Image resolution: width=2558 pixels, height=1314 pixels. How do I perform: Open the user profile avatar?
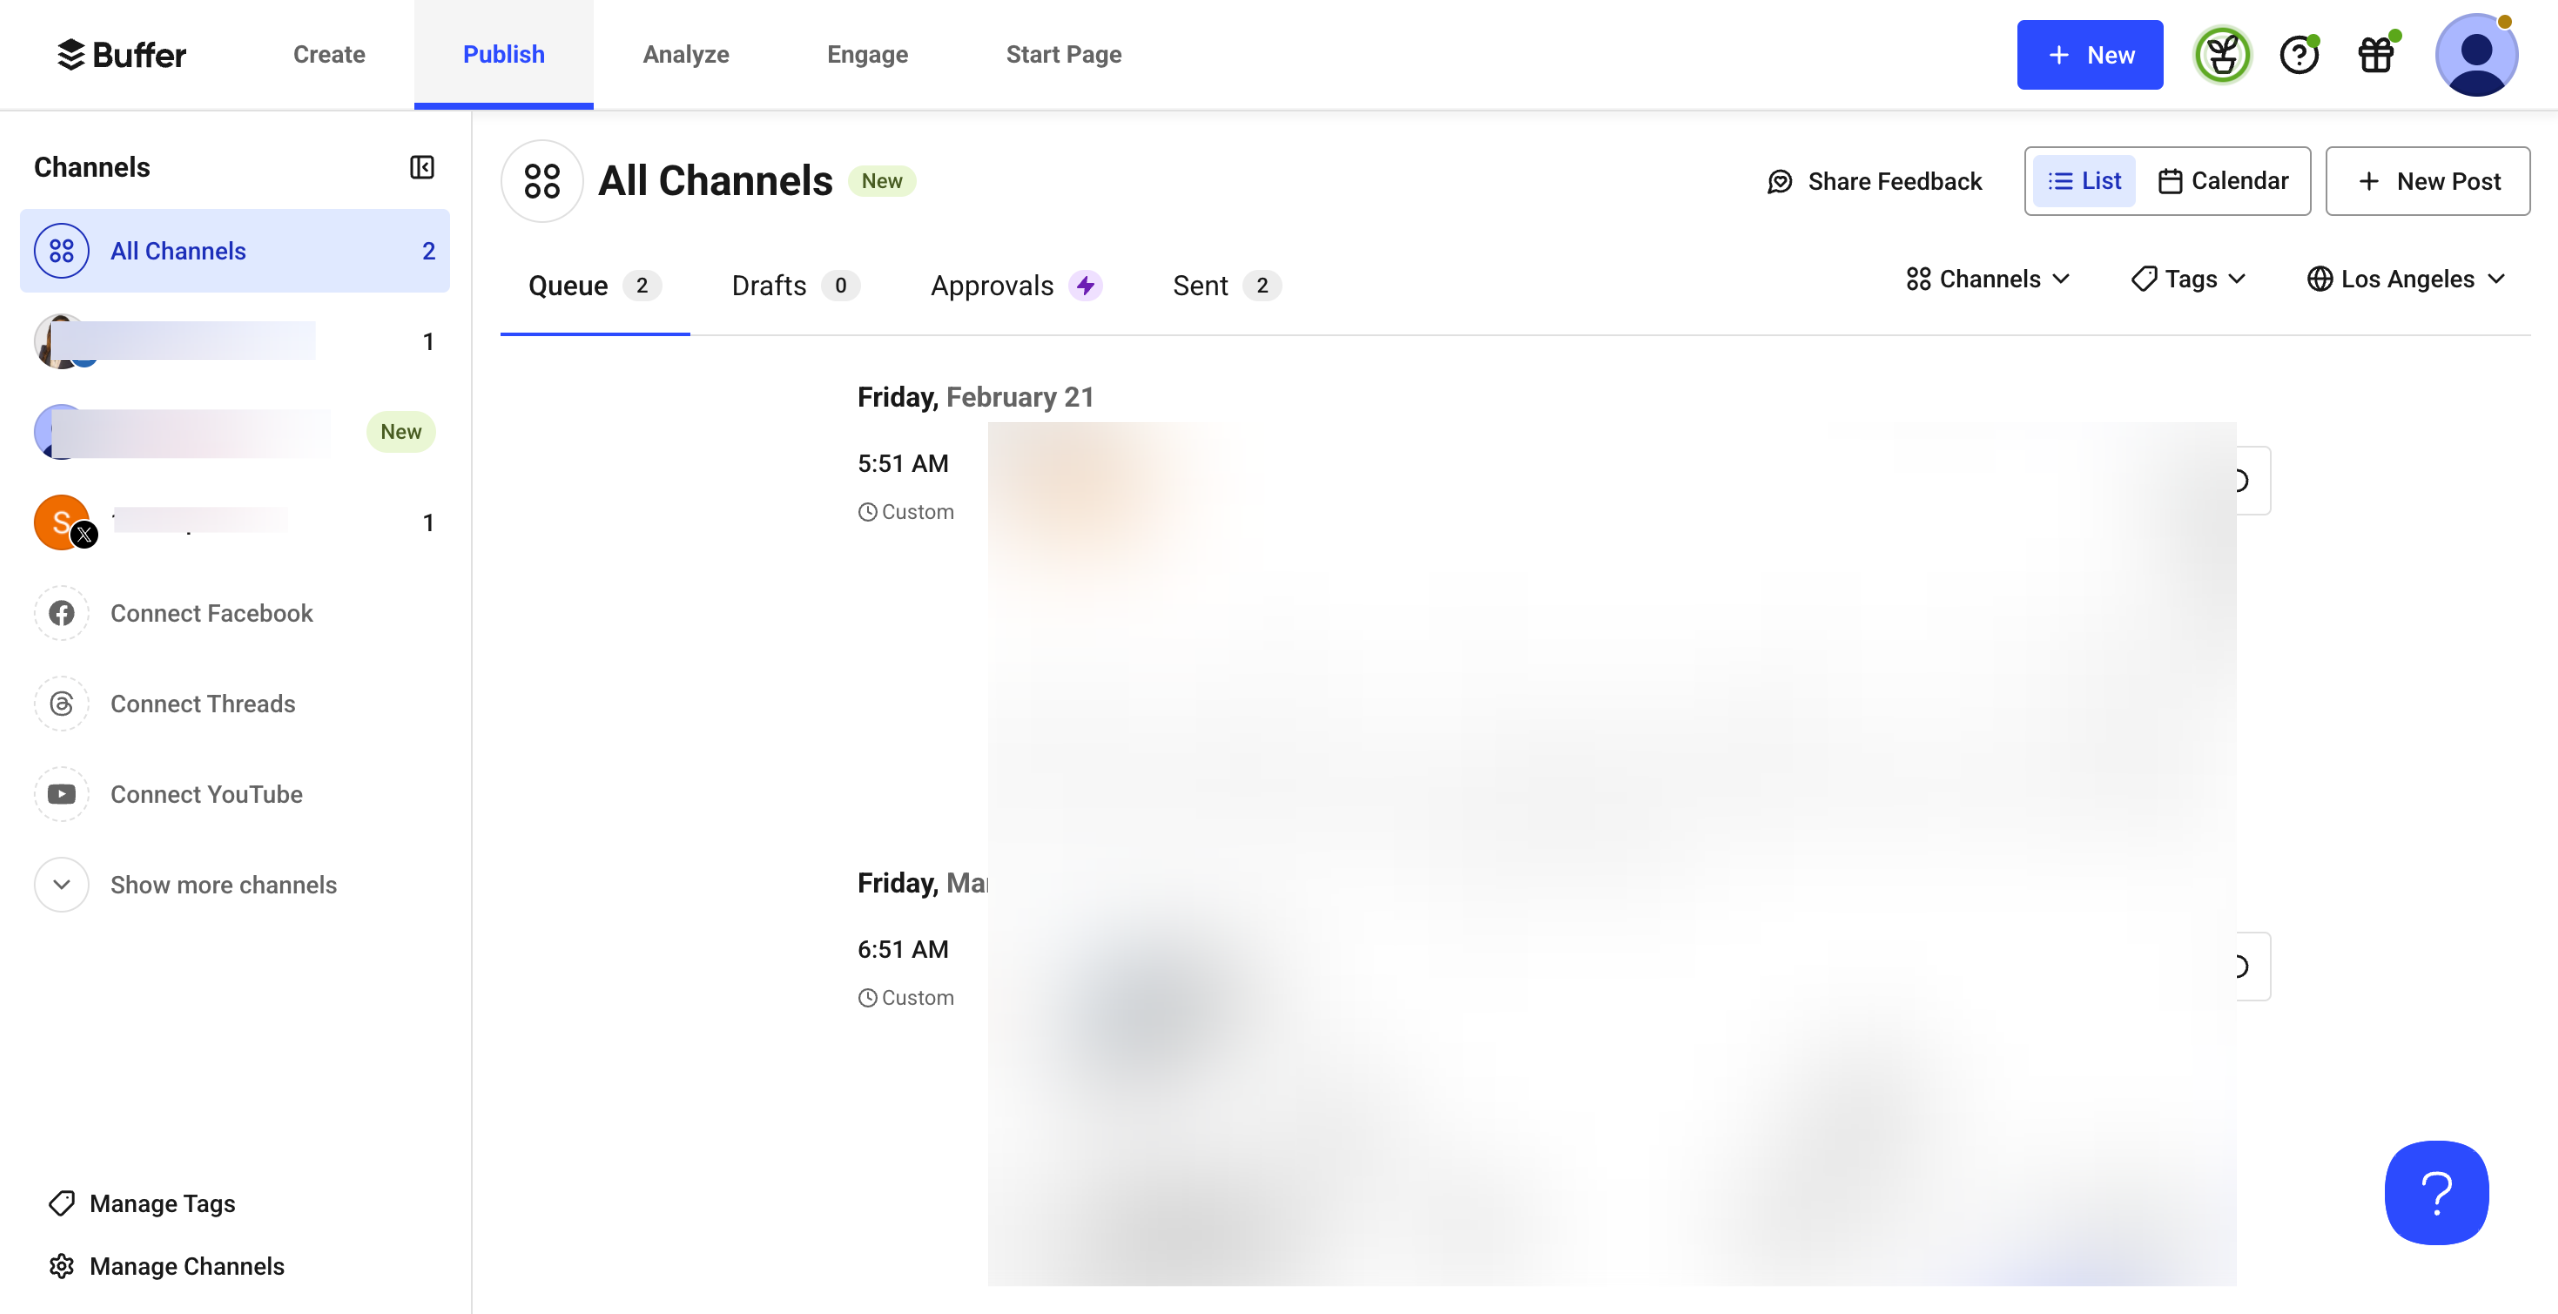click(x=2475, y=55)
